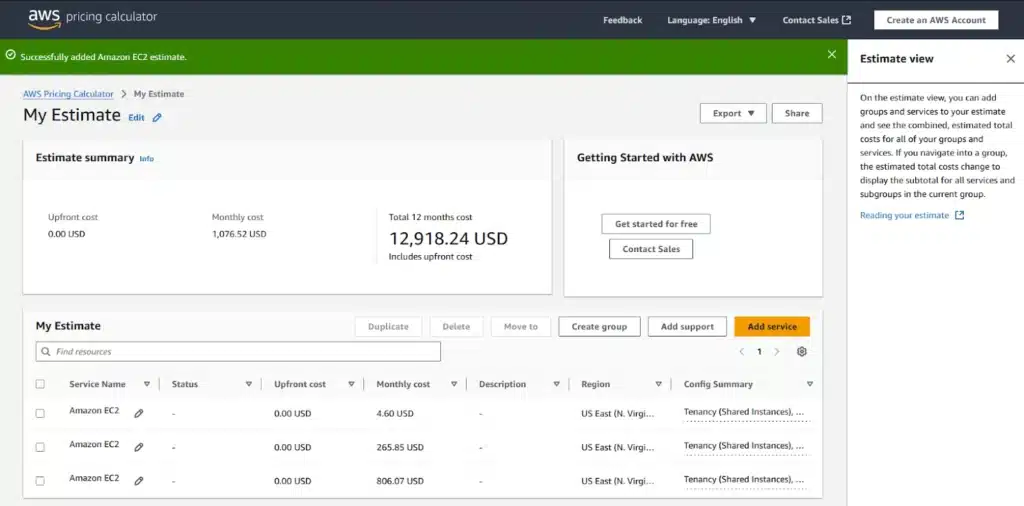This screenshot has width=1024, height=506.
Task: Click the Move to button
Action: [520, 326]
